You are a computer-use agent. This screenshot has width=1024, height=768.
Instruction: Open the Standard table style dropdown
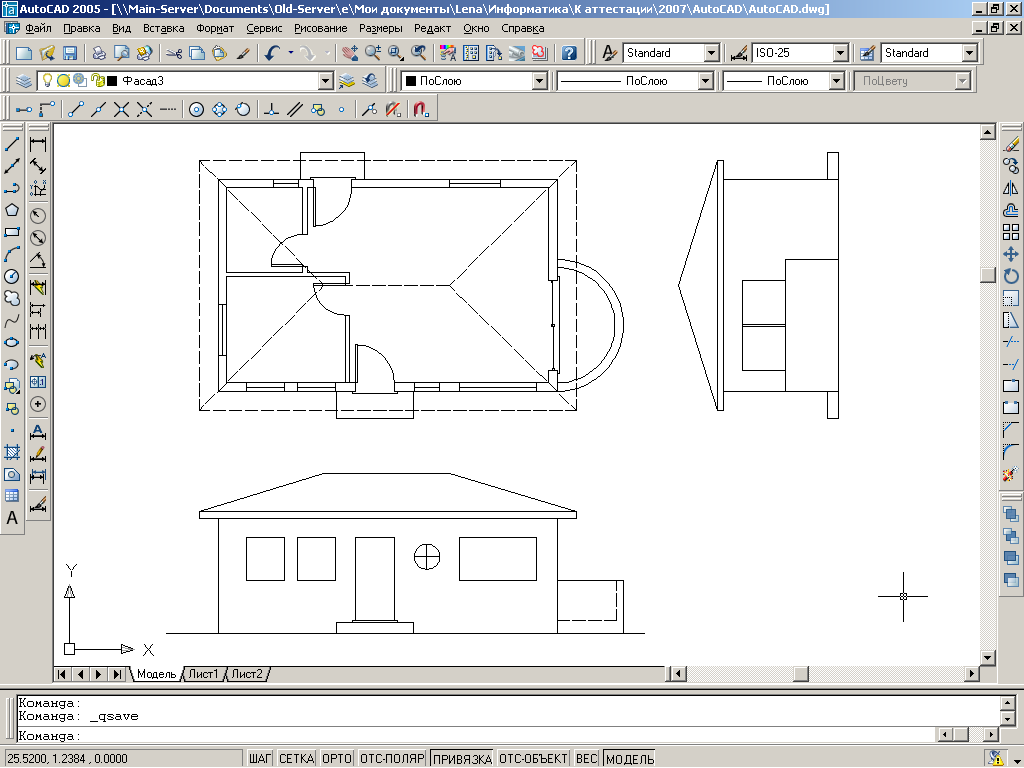coord(970,53)
